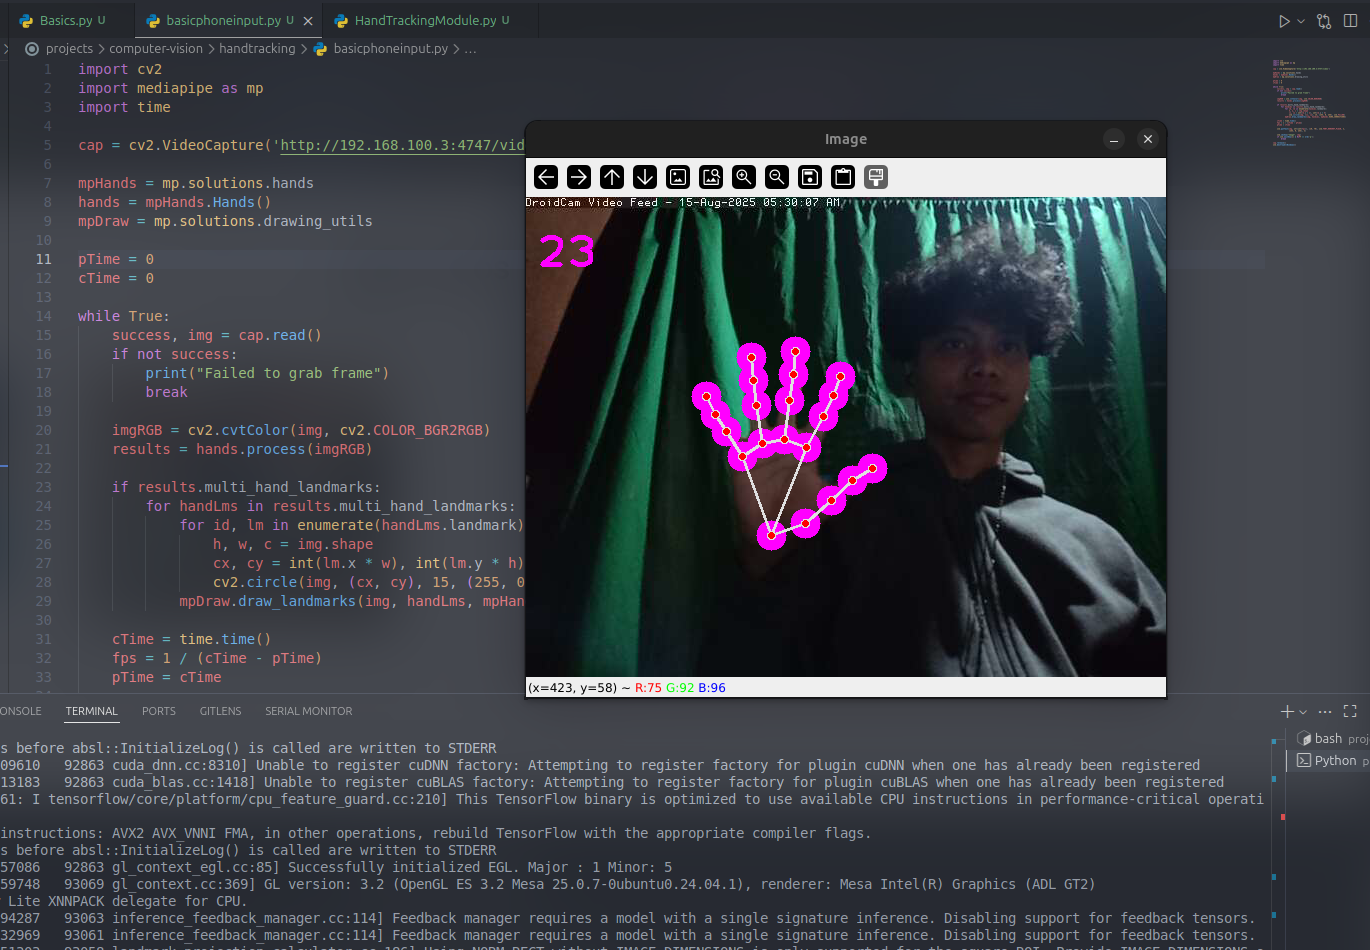1370x950 pixels.
Task: Run the Python file with play icon
Action: [x=1284, y=21]
